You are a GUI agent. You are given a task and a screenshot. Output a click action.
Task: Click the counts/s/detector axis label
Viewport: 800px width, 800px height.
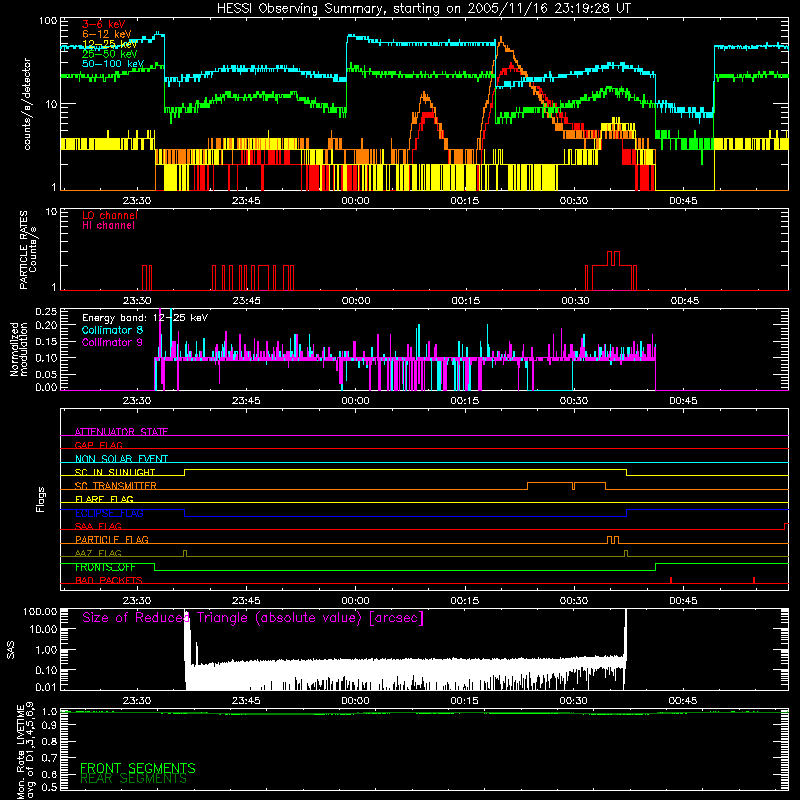[27, 104]
